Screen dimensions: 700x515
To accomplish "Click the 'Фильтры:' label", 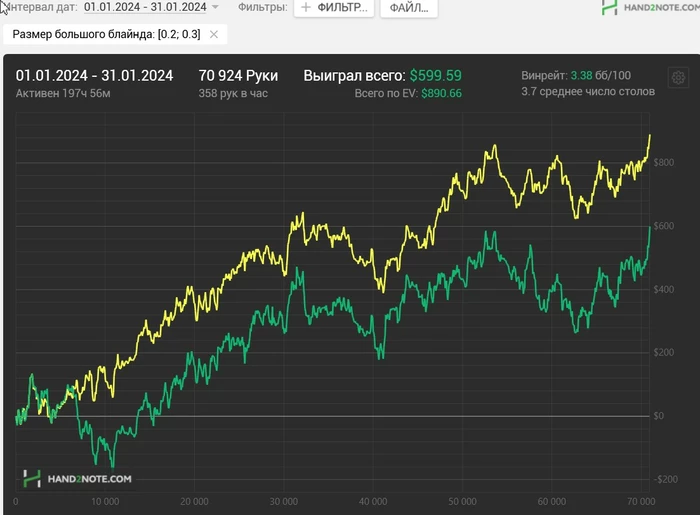I will (x=262, y=7).
